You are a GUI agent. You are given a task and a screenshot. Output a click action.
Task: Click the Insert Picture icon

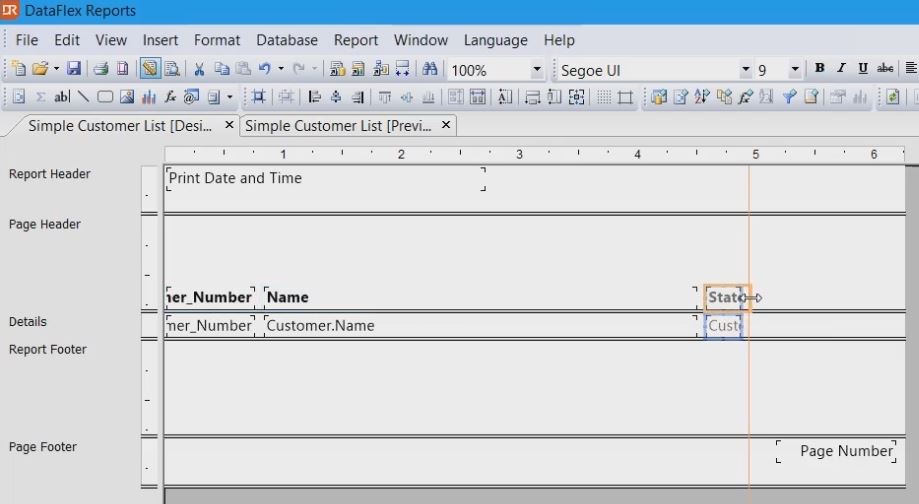point(127,97)
